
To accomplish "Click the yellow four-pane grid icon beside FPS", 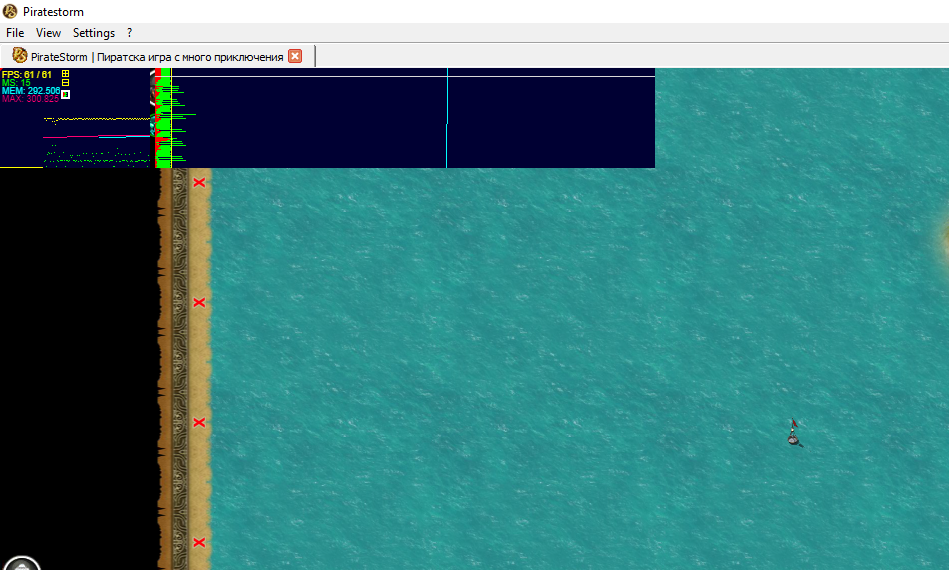I will point(65,74).
